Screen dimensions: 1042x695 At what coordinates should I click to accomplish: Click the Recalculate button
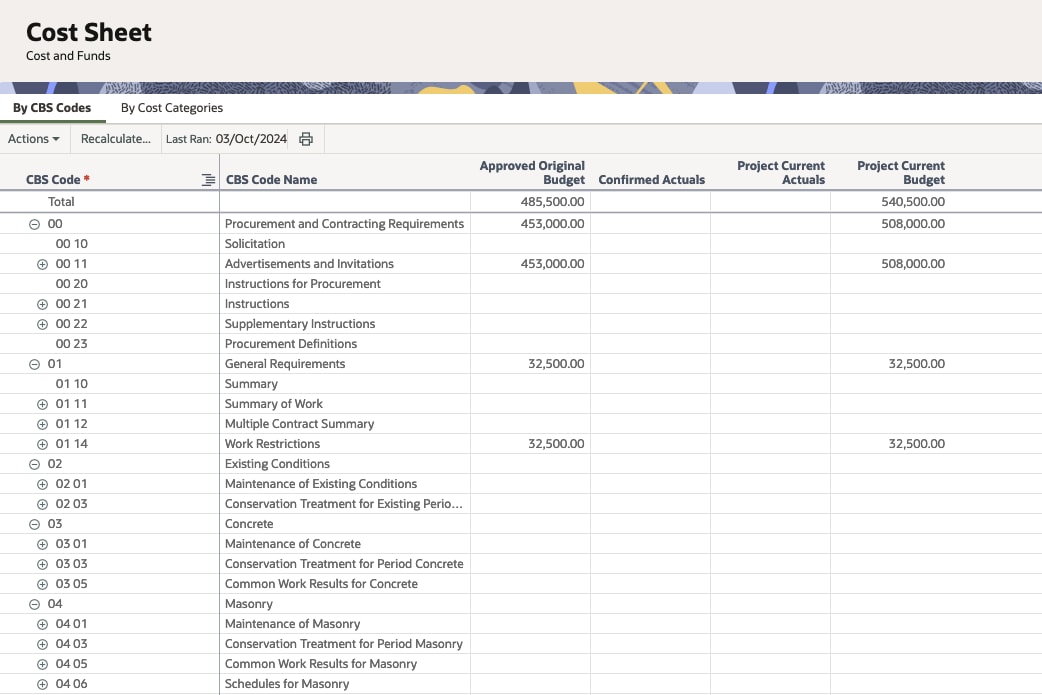pos(116,139)
